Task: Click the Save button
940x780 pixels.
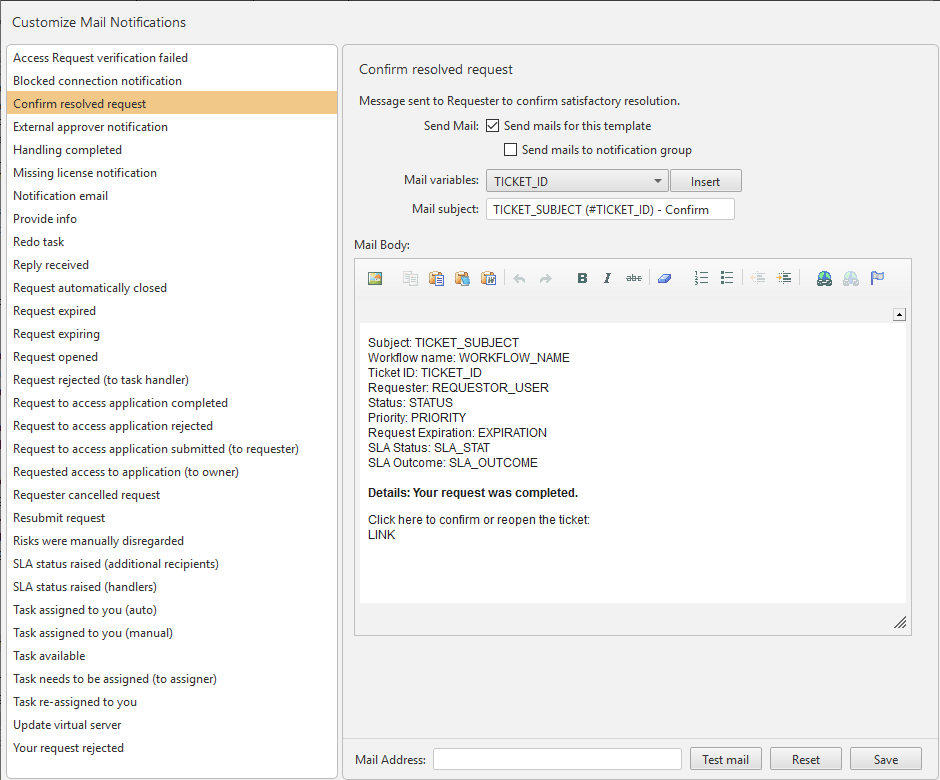Action: pyautogui.click(x=885, y=759)
